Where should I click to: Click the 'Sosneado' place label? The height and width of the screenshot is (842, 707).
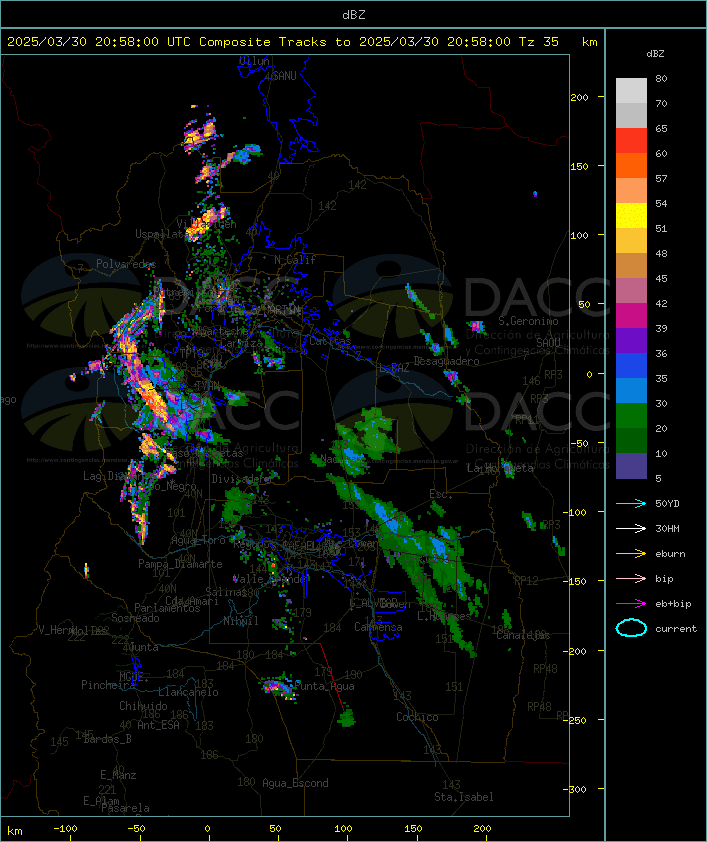pos(135,618)
